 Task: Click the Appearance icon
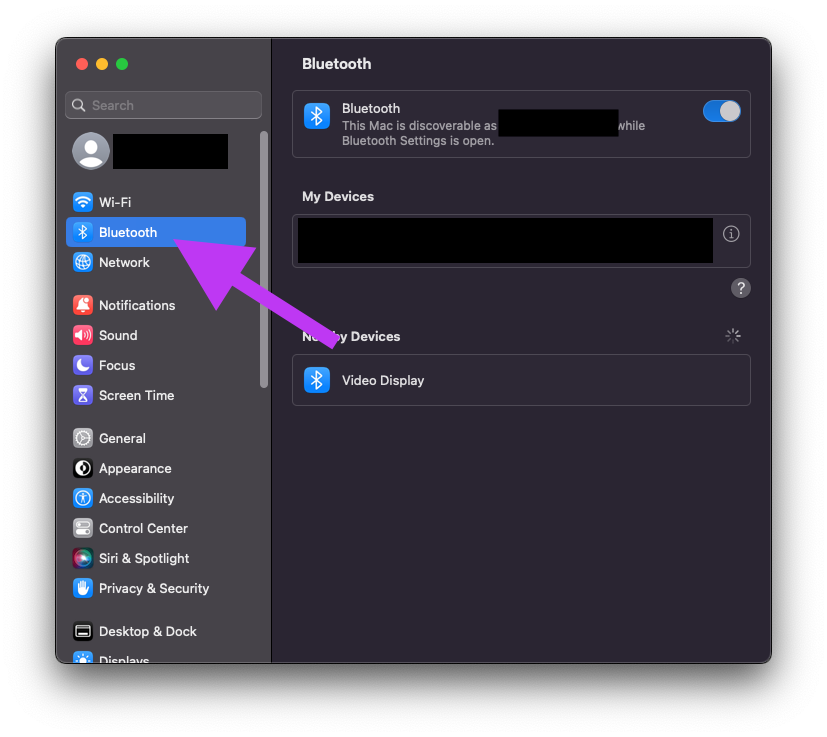tap(83, 468)
